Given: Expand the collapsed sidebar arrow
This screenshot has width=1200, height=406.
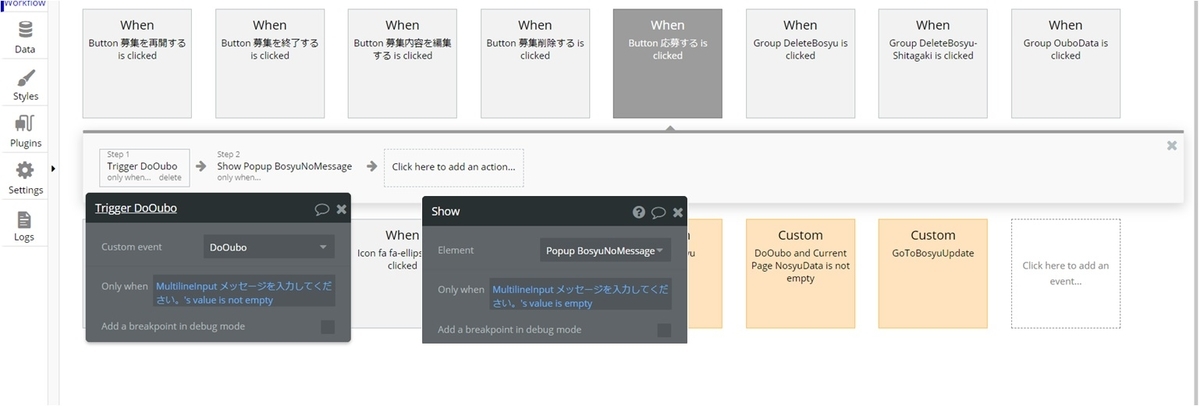Looking at the screenshot, I should pos(53,168).
